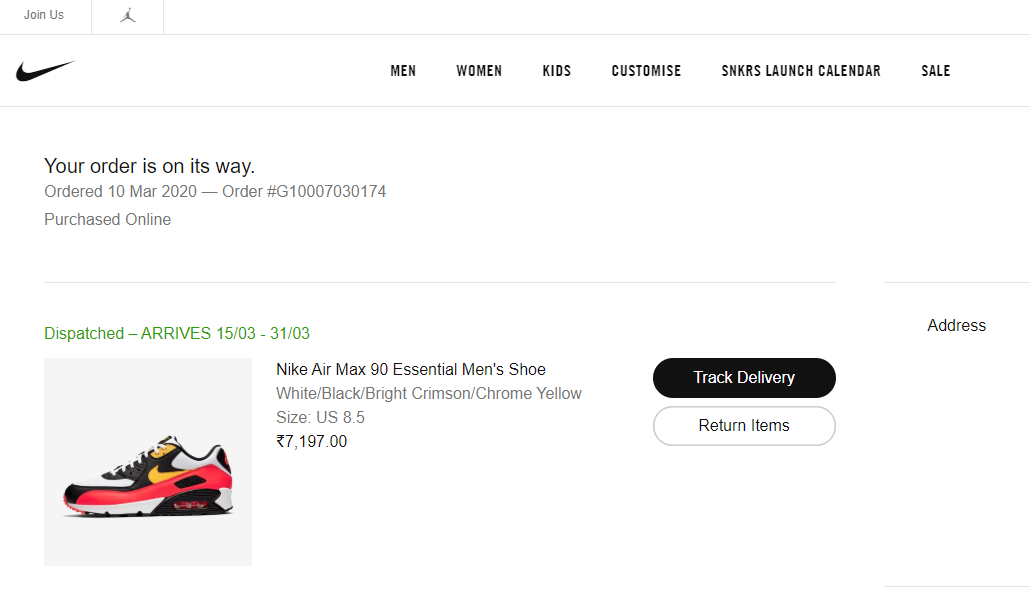
Task: Click Nike Air Max 90 Essential product name
Action: pyautogui.click(x=411, y=369)
